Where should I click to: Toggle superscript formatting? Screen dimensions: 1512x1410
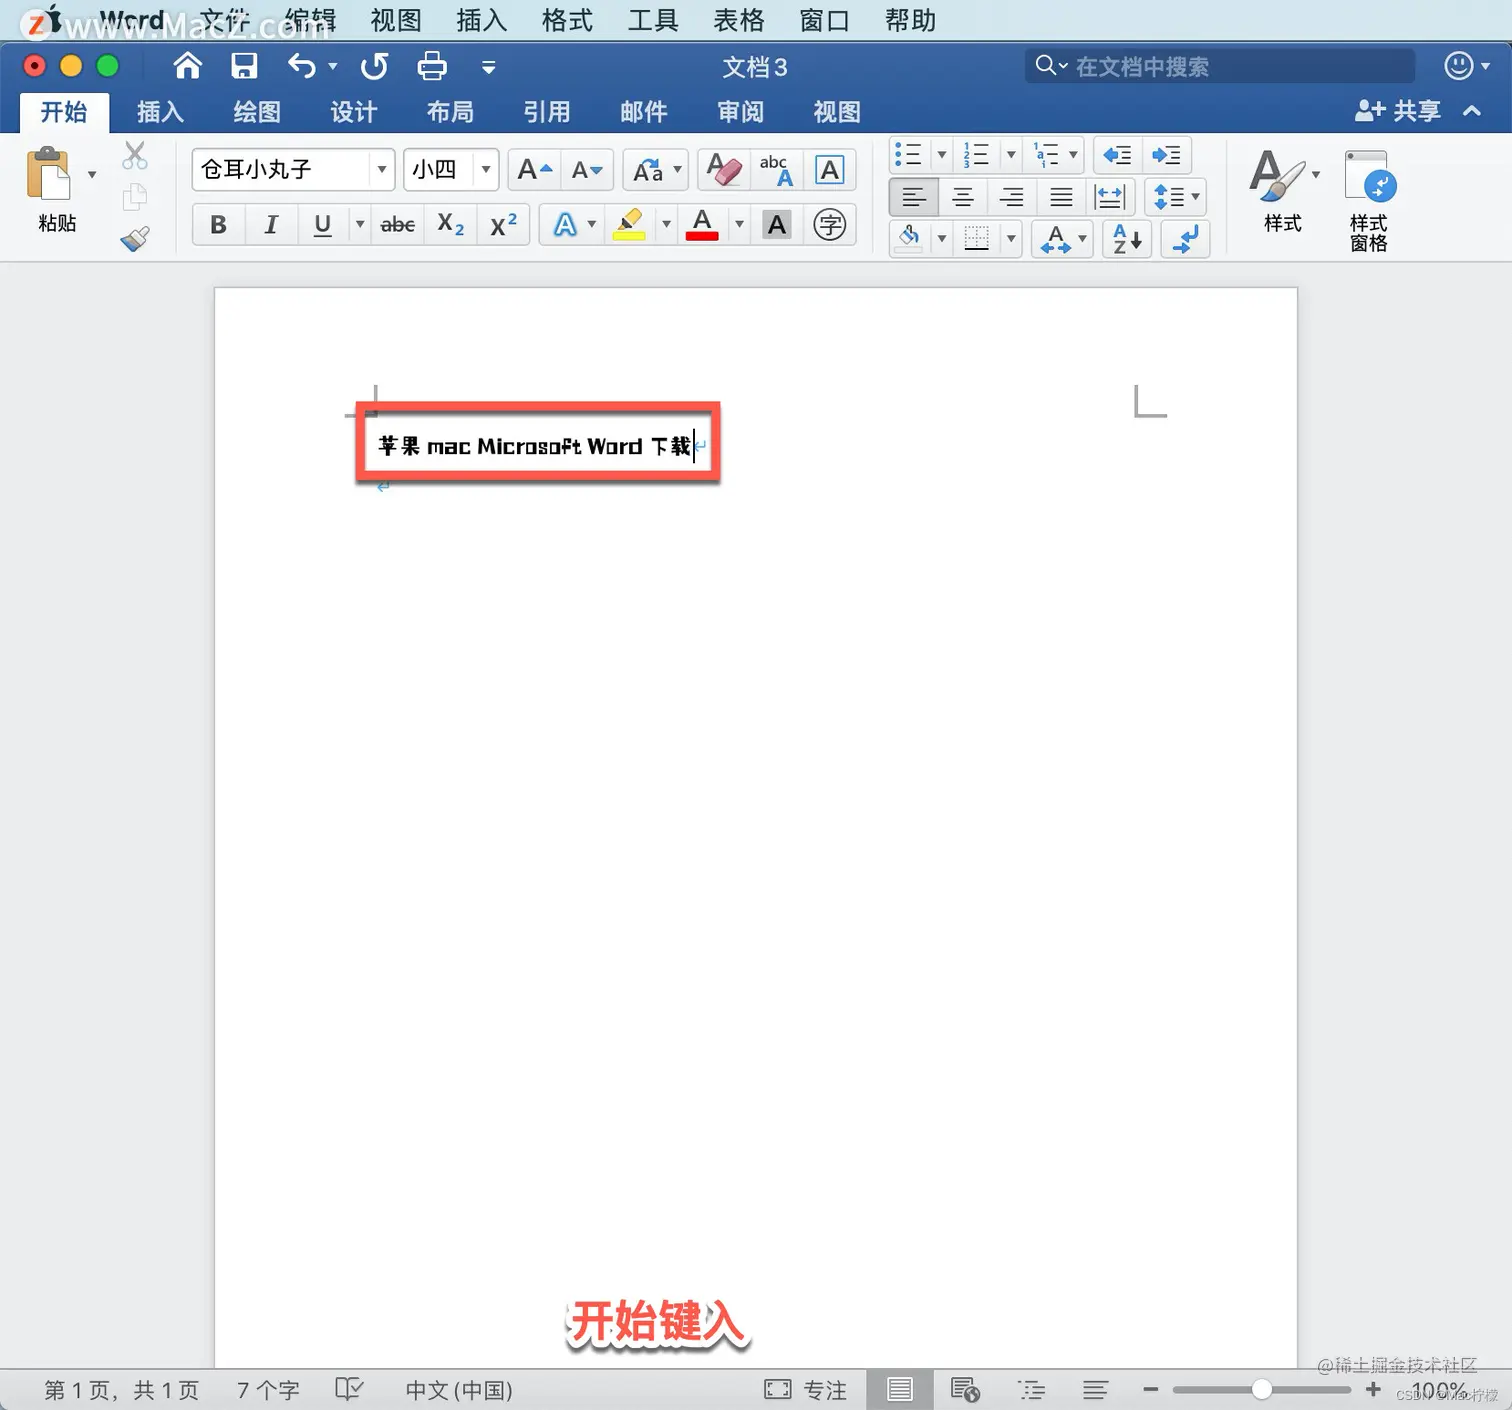(x=503, y=225)
